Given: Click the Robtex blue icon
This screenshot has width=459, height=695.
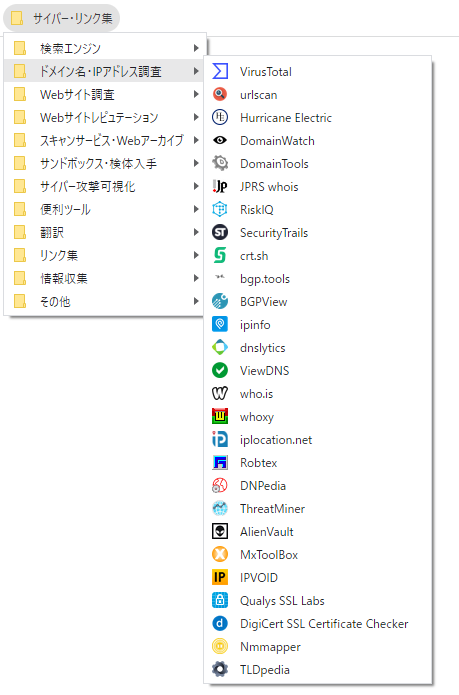Looking at the screenshot, I should [220, 463].
